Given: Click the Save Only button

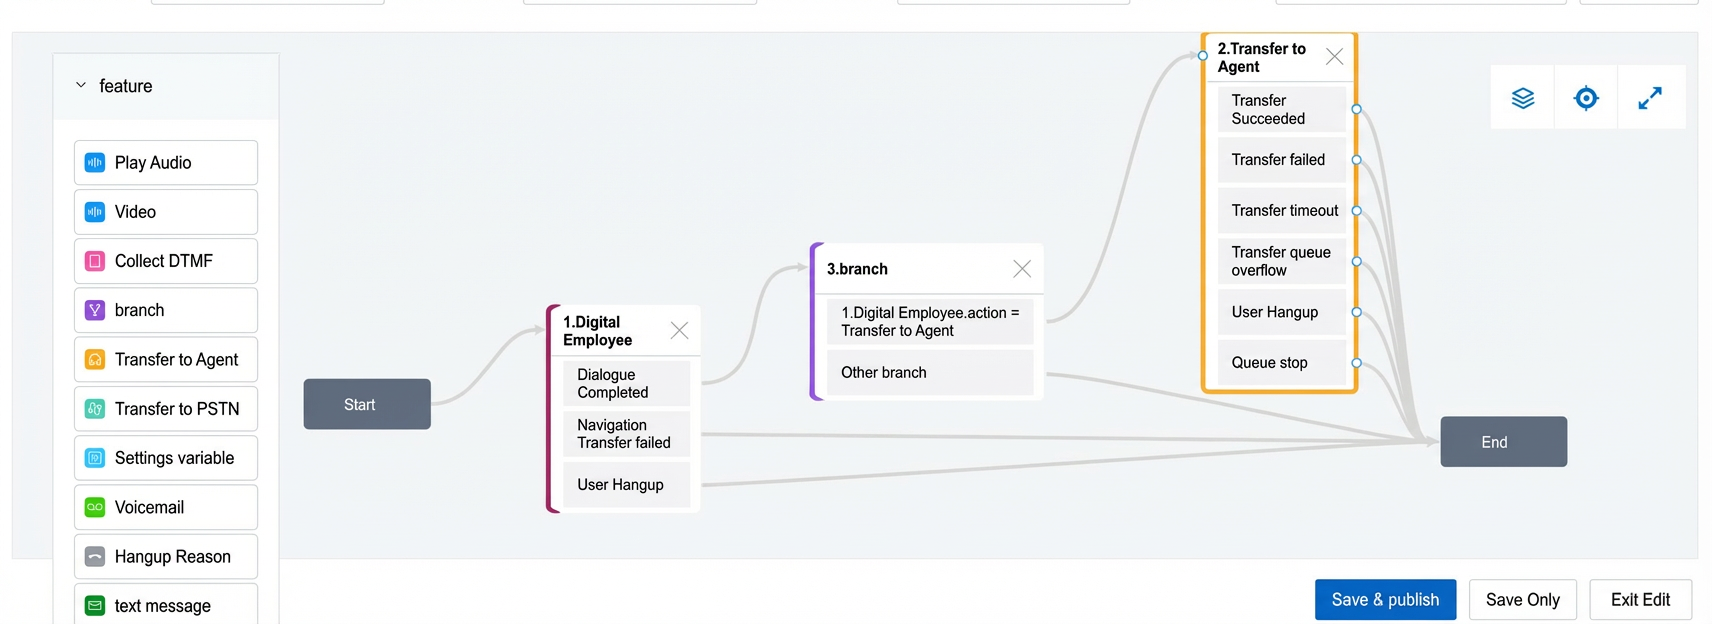Looking at the screenshot, I should 1522,600.
